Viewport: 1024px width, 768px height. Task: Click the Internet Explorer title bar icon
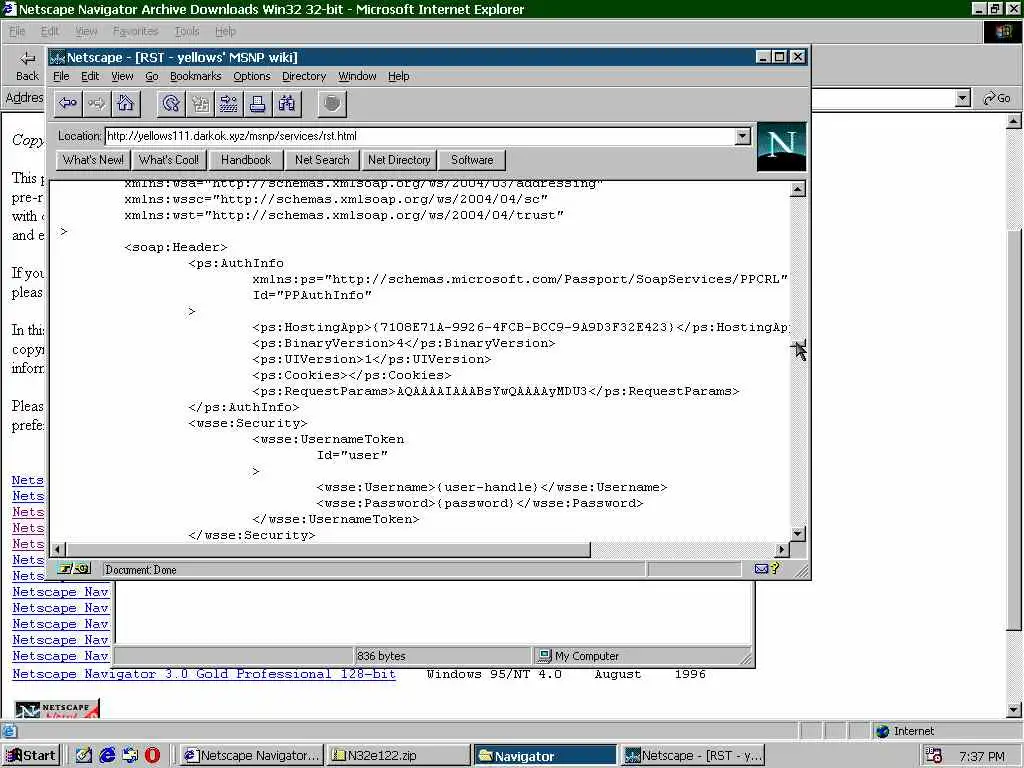click(9, 9)
